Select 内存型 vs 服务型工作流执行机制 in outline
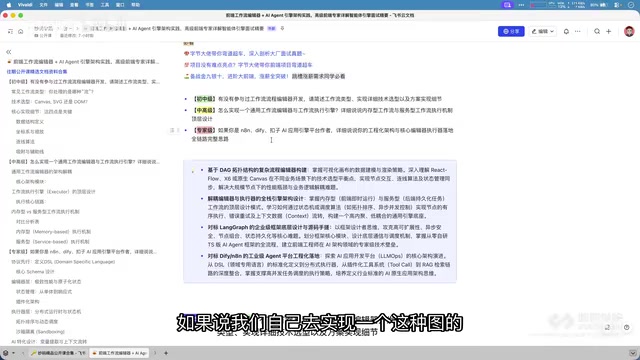 pos(45,212)
